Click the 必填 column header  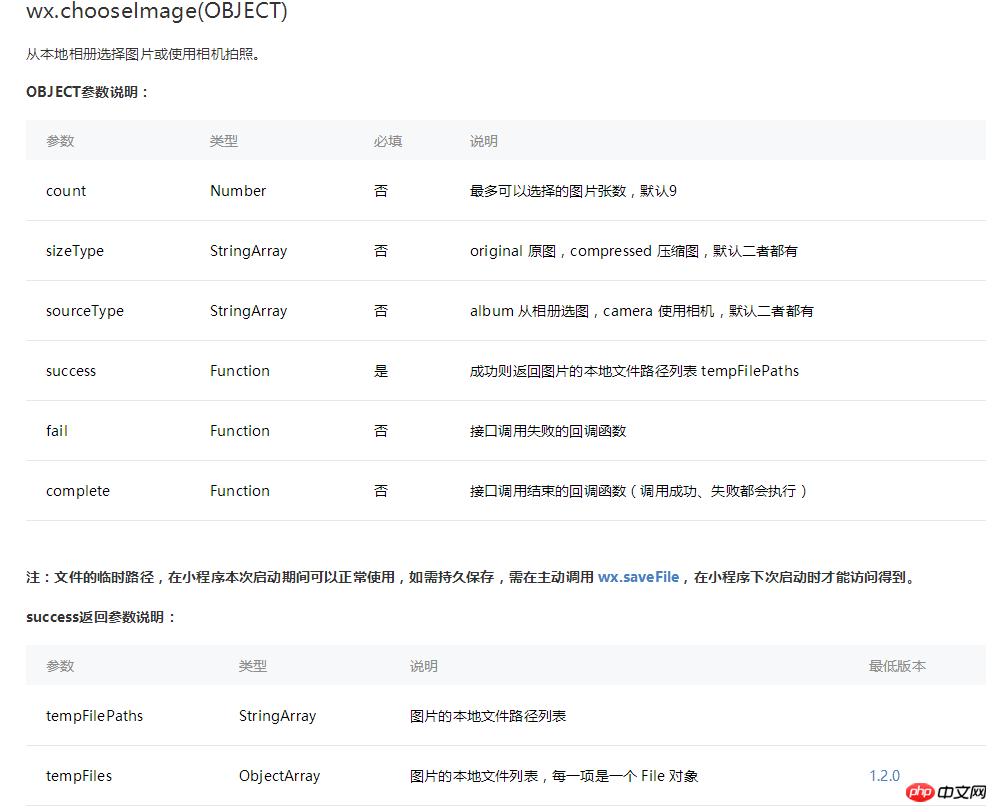coord(387,141)
